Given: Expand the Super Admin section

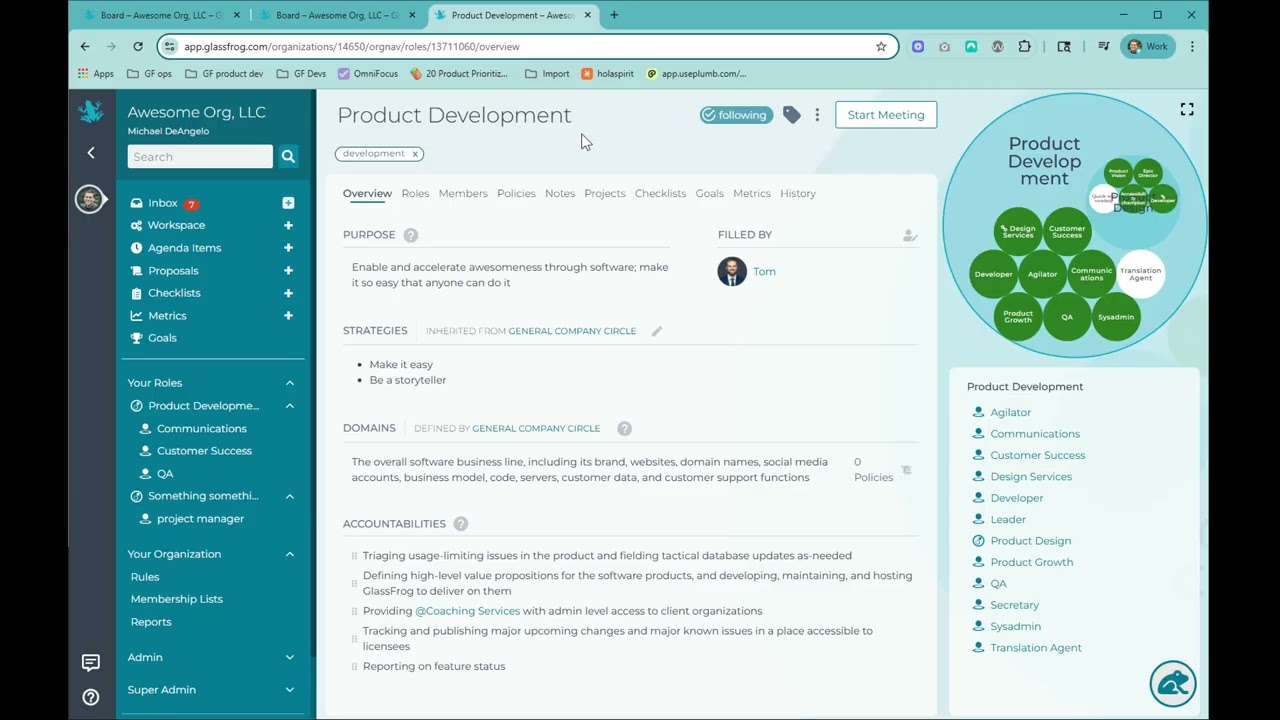Looking at the screenshot, I should click(x=290, y=690).
